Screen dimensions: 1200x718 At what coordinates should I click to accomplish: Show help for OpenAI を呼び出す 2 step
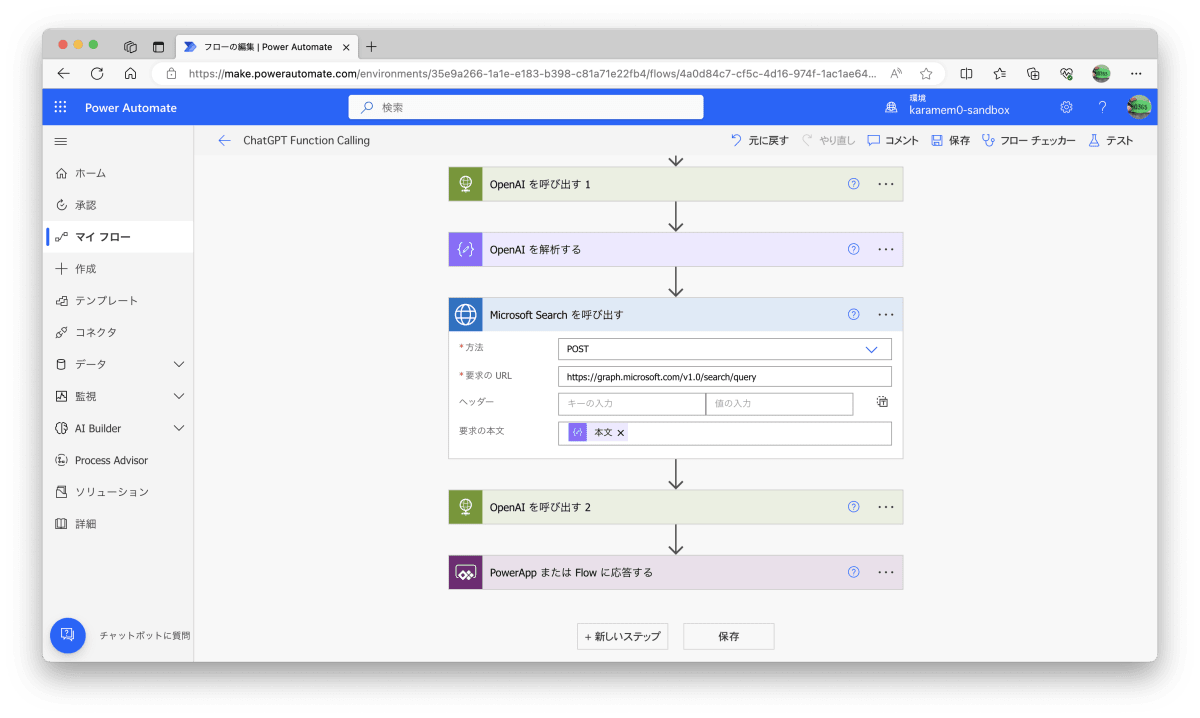click(x=853, y=507)
